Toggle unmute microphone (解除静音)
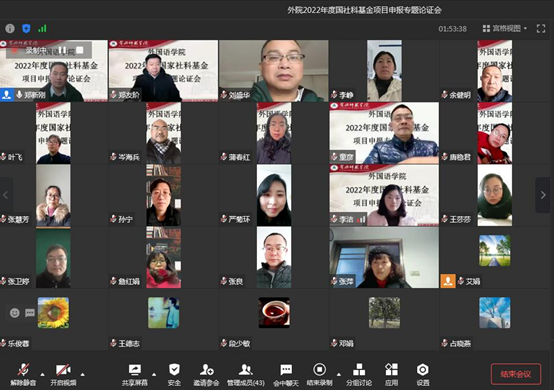 click(x=23, y=375)
